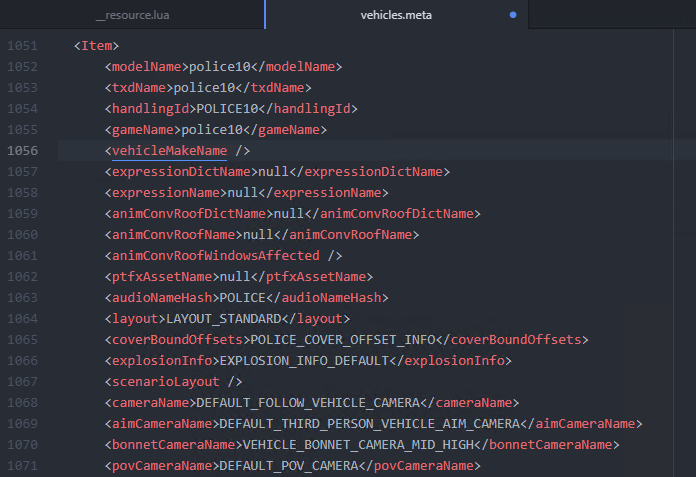
Task: Click the DEFAULT_POV_CAMERA value
Action: coord(281,466)
